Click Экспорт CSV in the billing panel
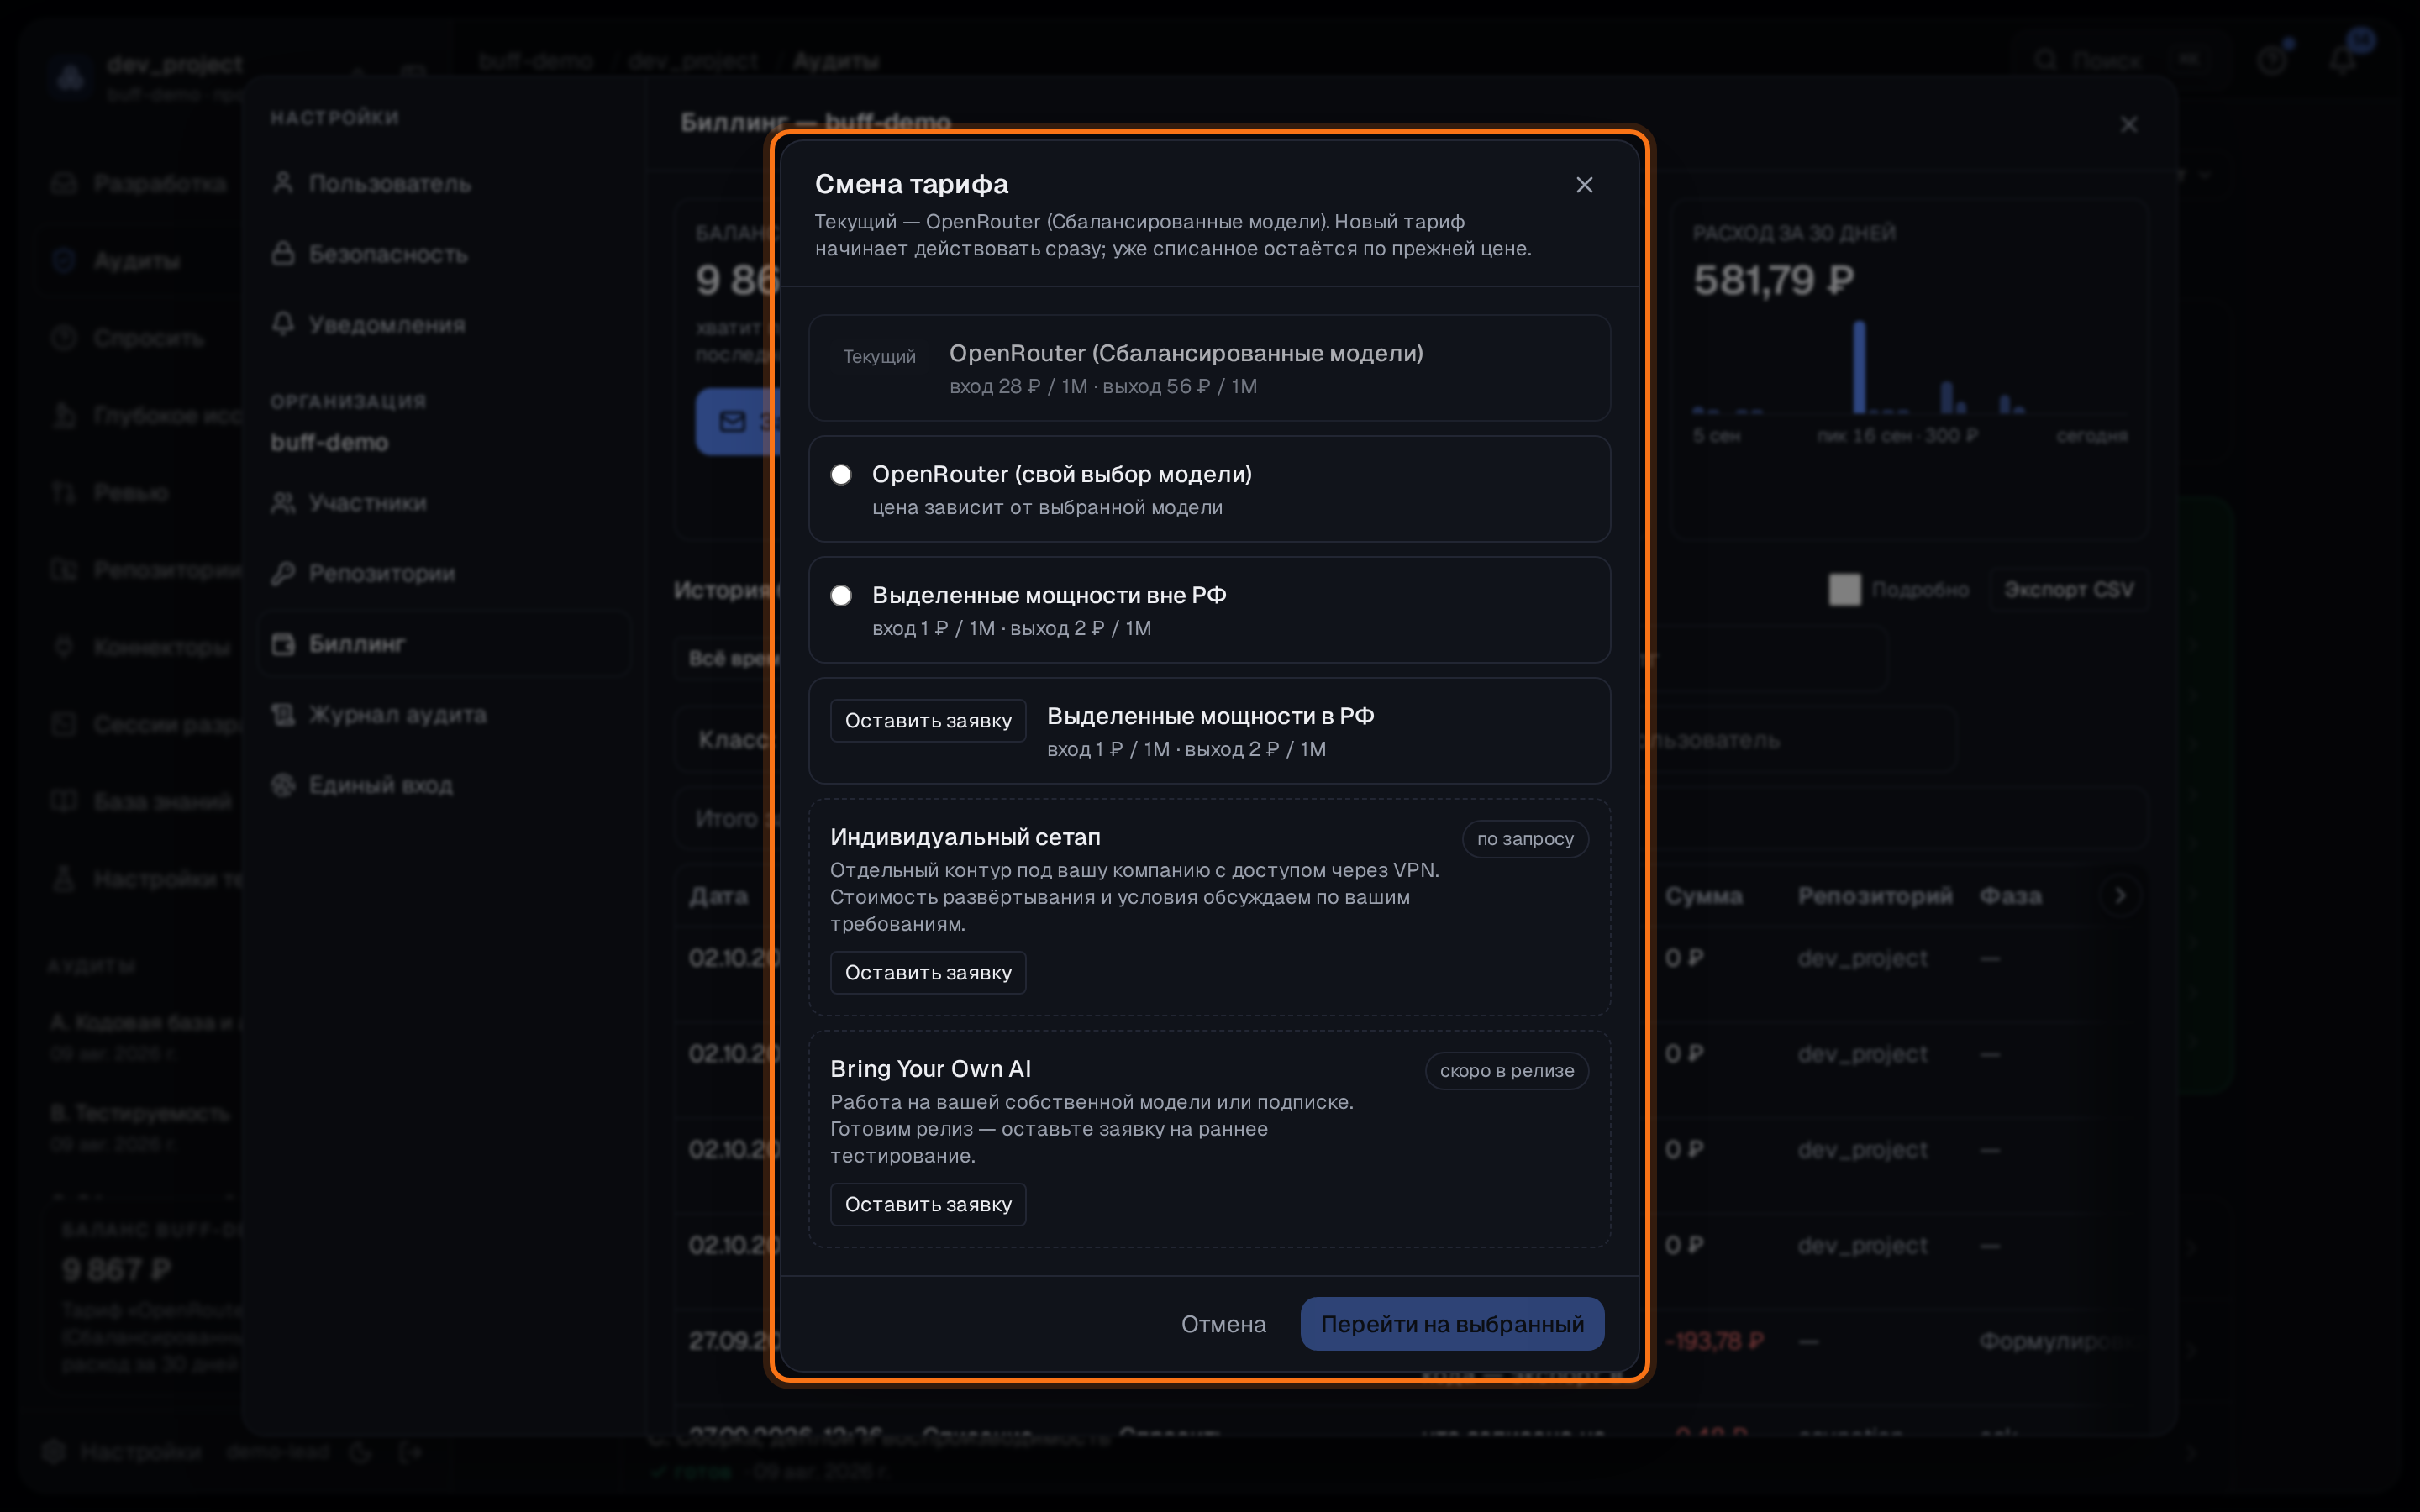Image resolution: width=2420 pixels, height=1512 pixels. click(x=2068, y=589)
